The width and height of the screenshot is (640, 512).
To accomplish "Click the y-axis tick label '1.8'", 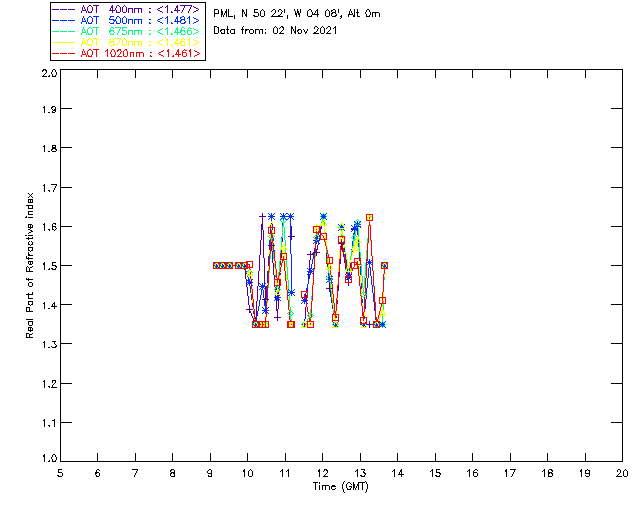I will click(49, 148).
